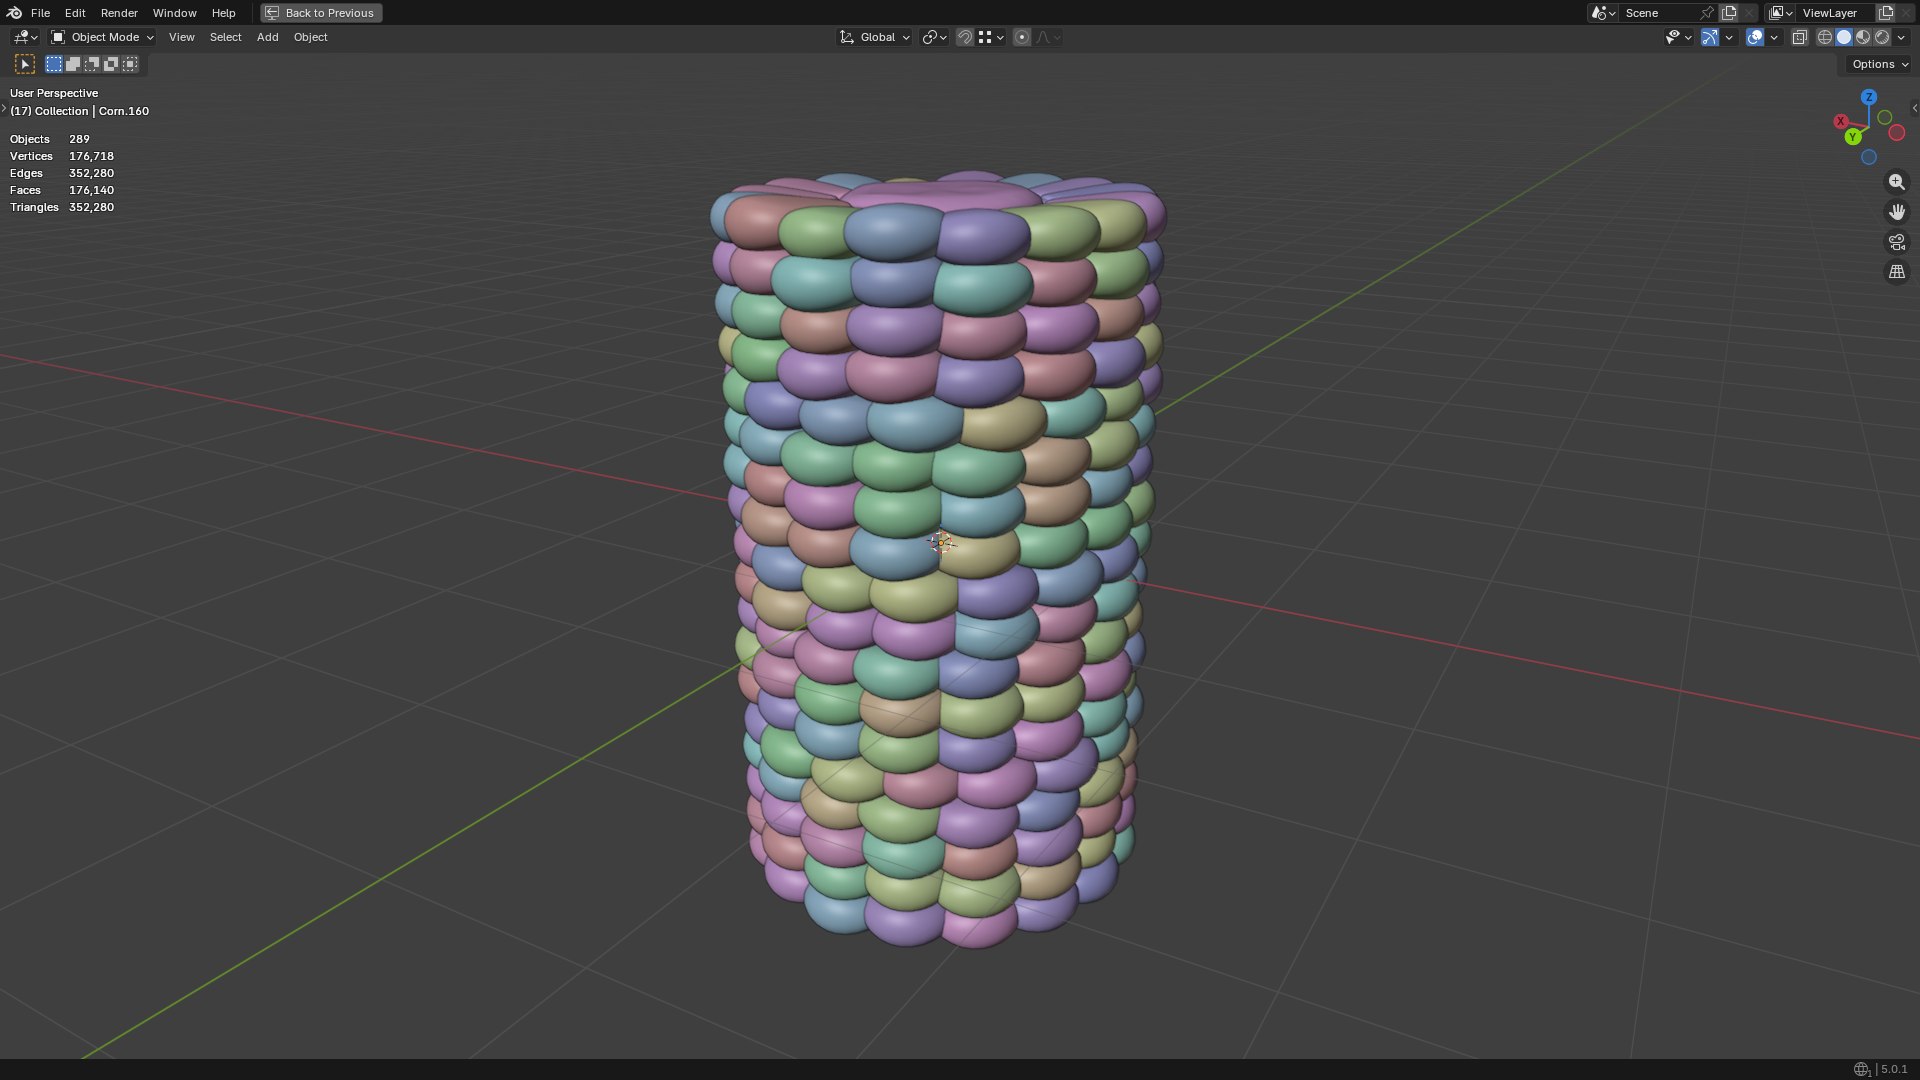Click the Back to Previous button

(321, 13)
